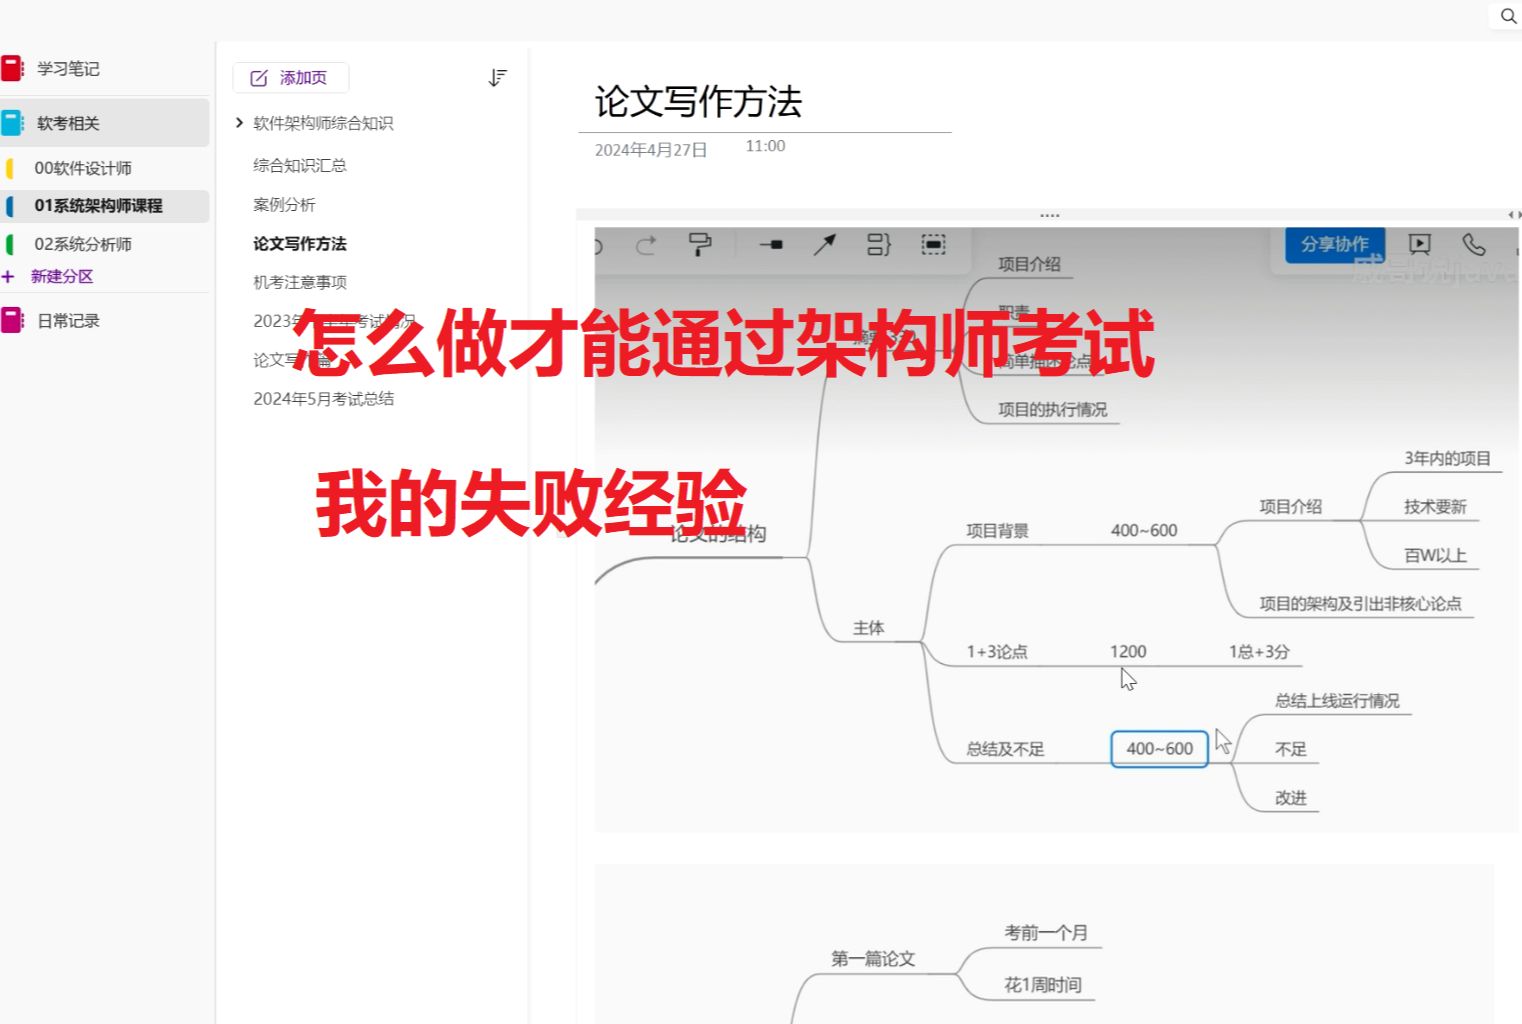1522x1024 pixels.
Task: Open the search magnifier icon
Action: coord(1508,16)
